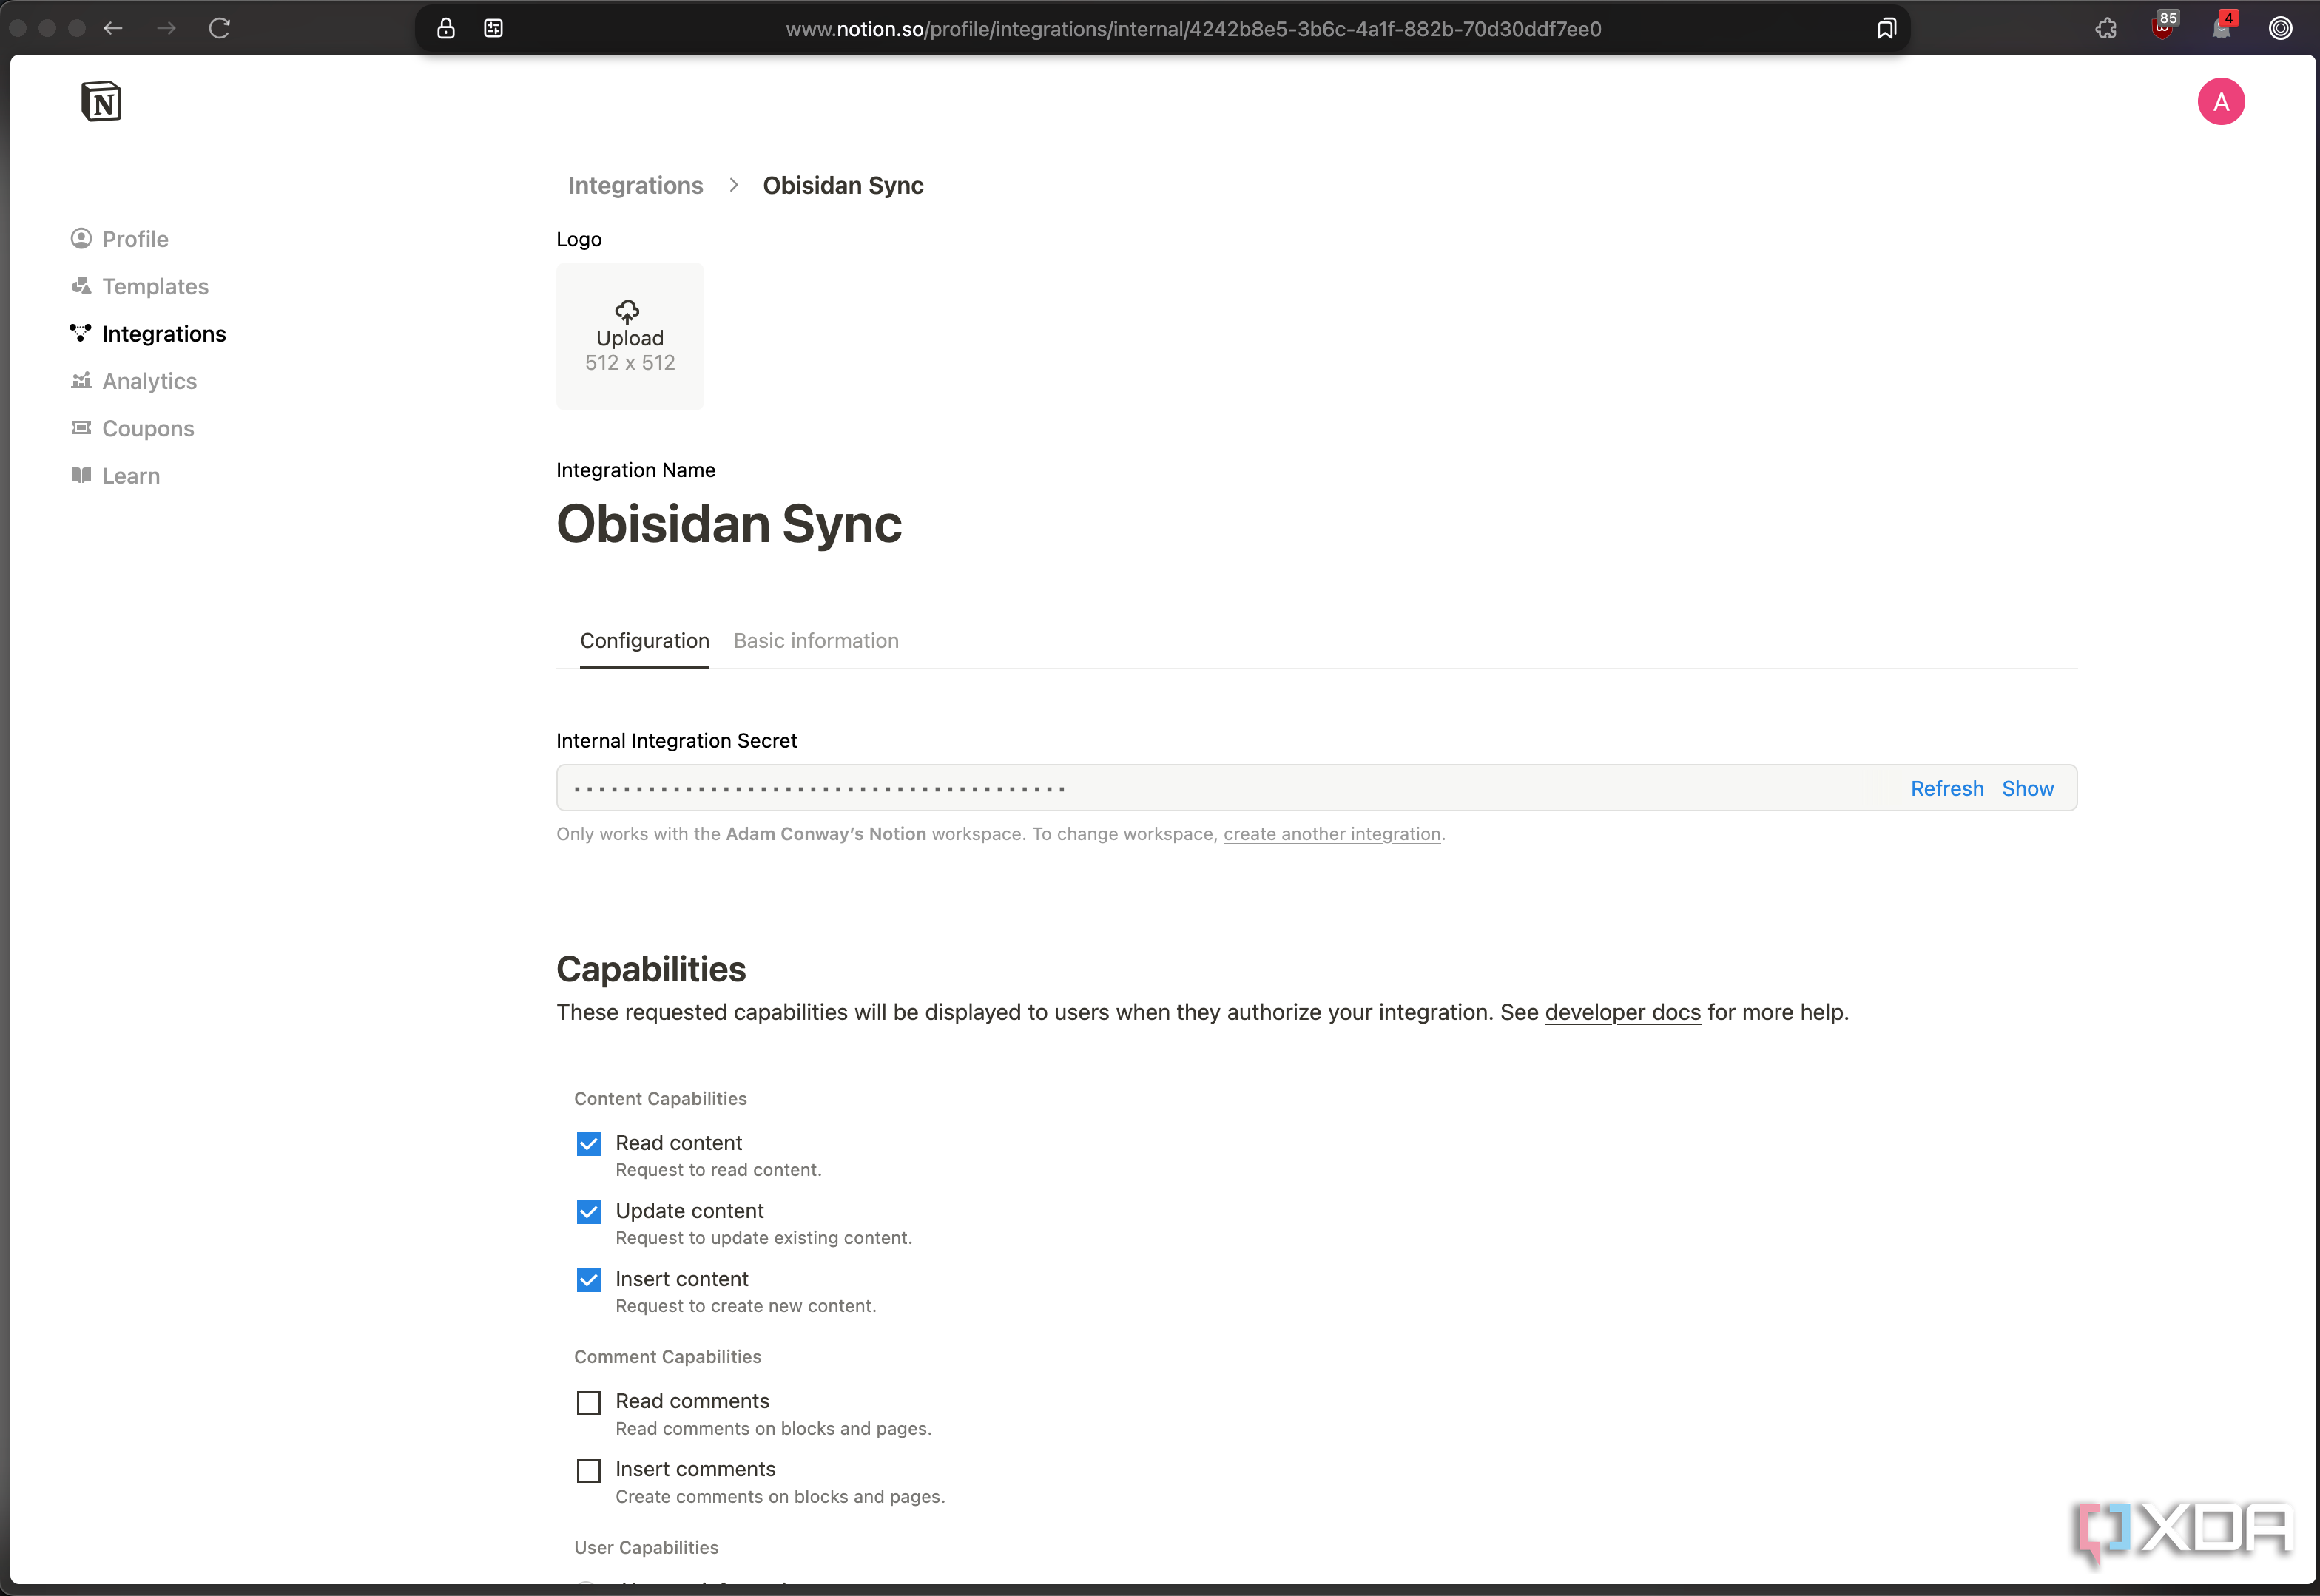Enable the Read comments checkbox

point(589,1402)
